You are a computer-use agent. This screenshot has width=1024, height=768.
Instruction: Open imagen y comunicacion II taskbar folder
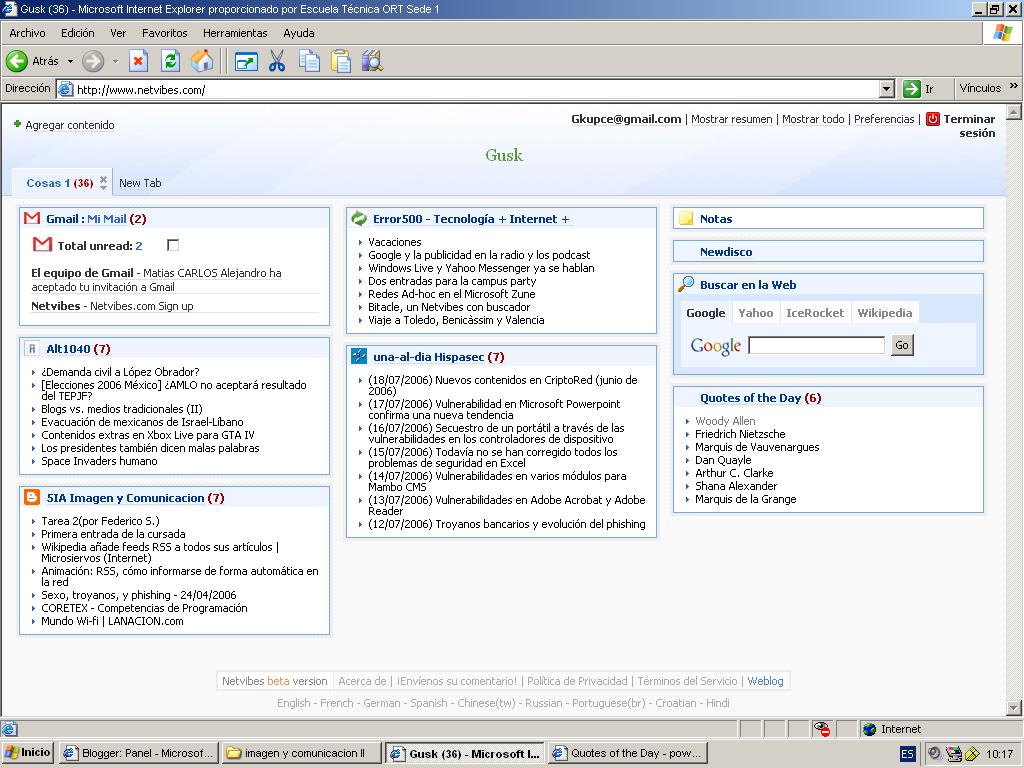[x=301, y=753]
